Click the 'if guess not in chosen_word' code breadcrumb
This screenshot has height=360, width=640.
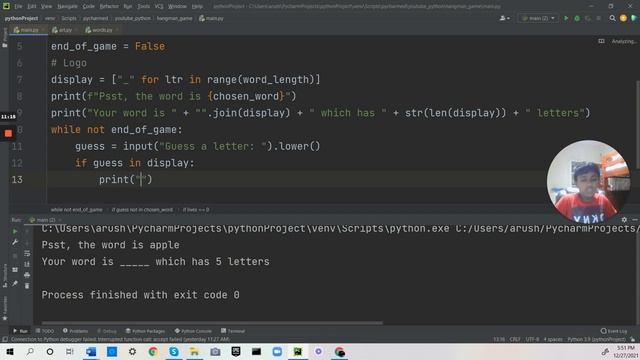(x=142, y=210)
